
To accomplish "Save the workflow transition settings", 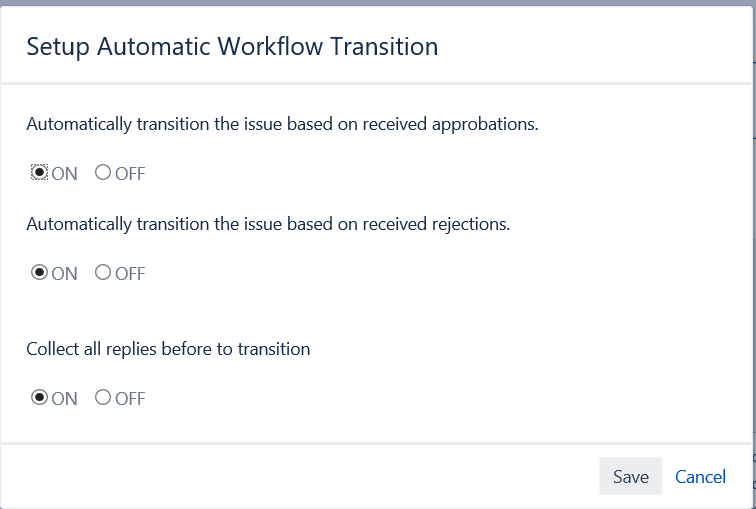I will point(630,477).
